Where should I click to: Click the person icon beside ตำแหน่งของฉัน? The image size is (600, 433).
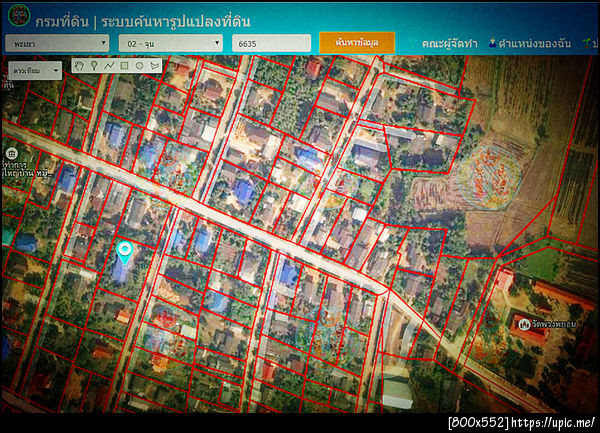[x=492, y=43]
